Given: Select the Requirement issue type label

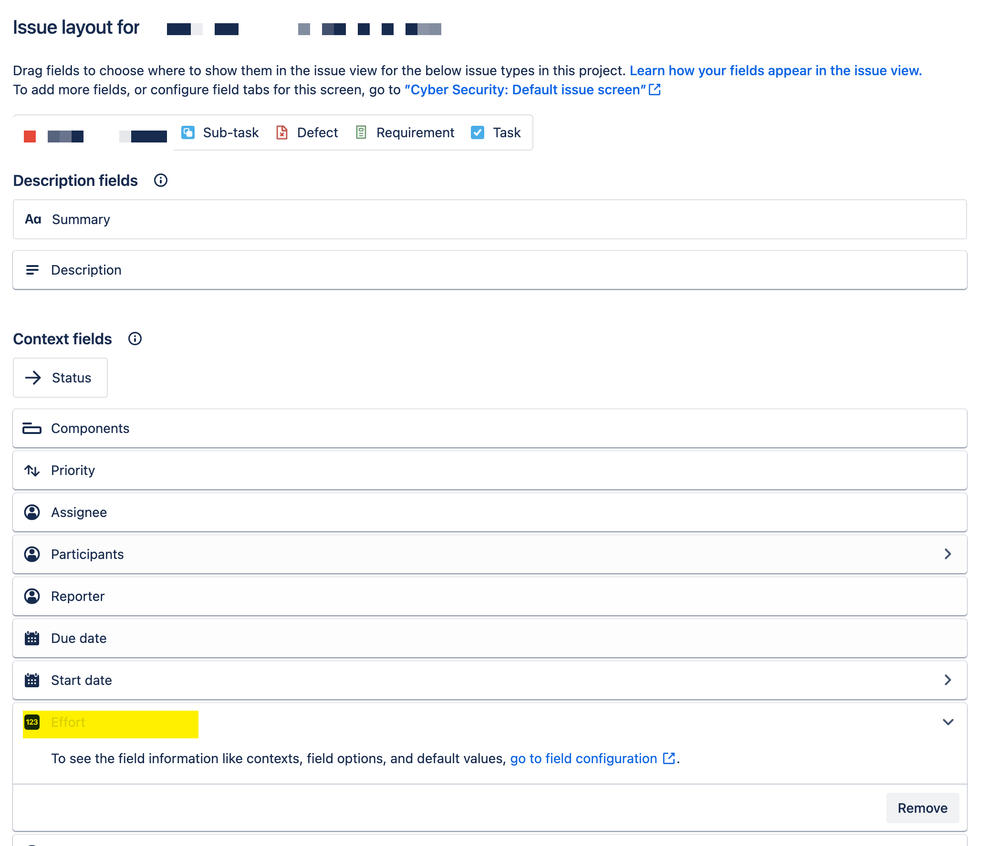Looking at the screenshot, I should pyautogui.click(x=415, y=133).
